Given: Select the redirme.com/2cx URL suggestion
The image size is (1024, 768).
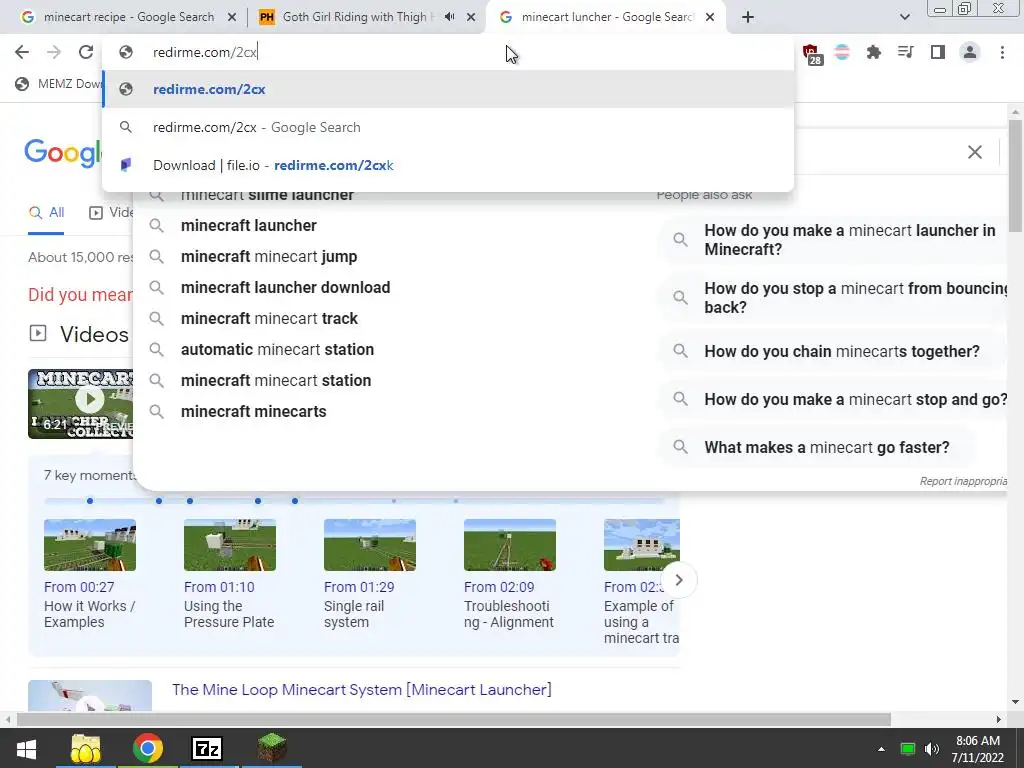Looking at the screenshot, I should 448,89.
